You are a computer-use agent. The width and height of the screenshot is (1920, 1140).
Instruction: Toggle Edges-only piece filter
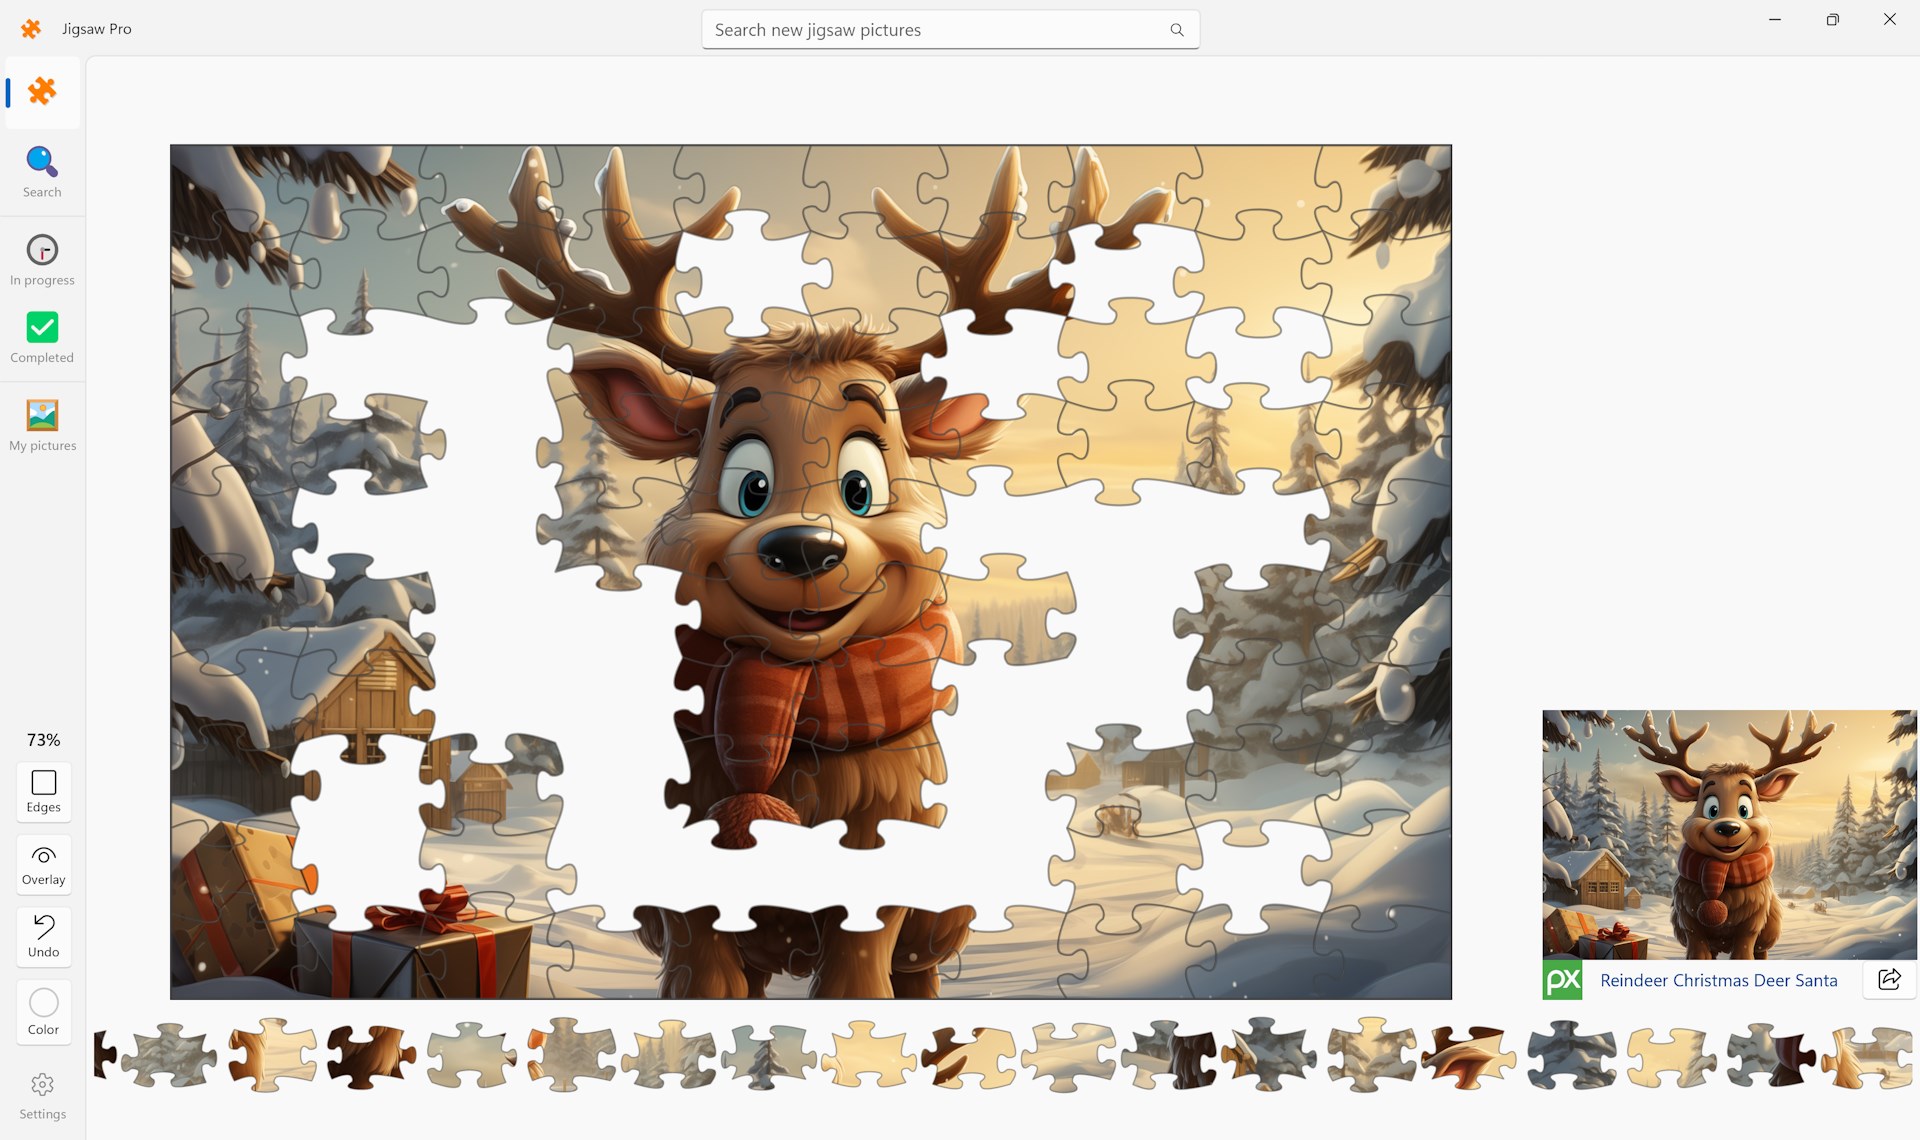pyautogui.click(x=43, y=791)
